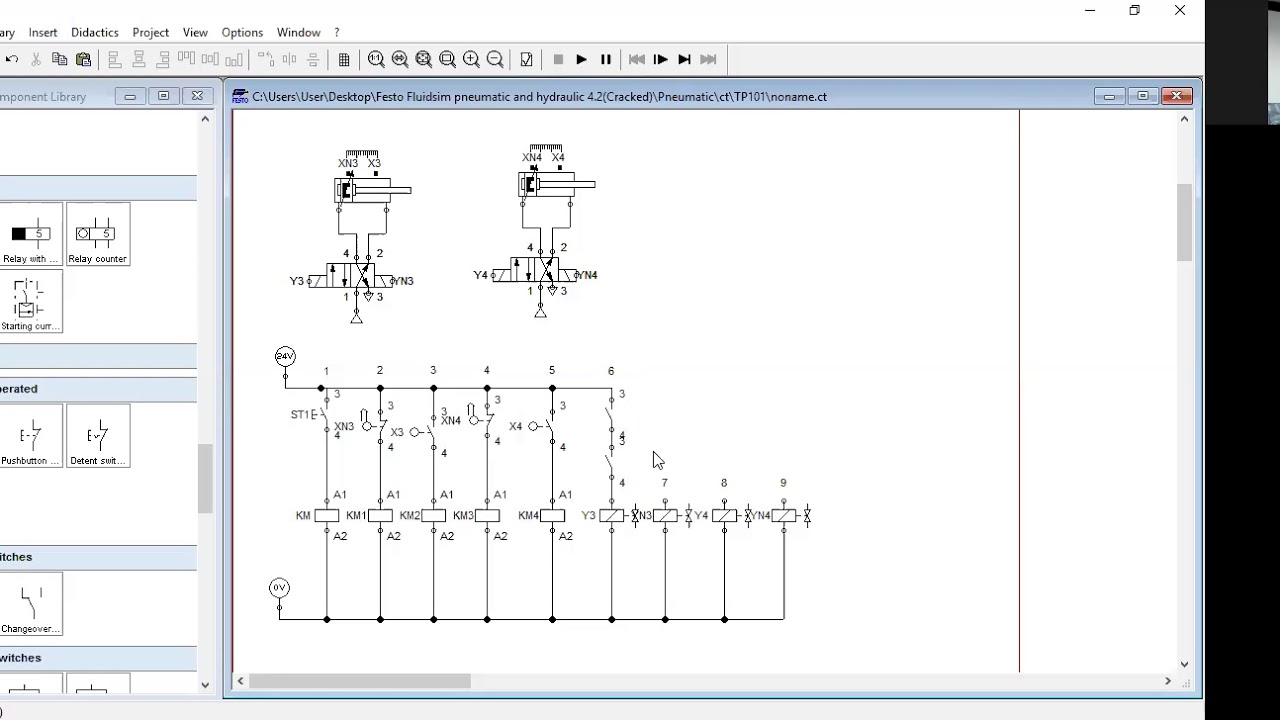This screenshot has height=720, width=1280.
Task: Open the Options menu
Action: pos(242,32)
